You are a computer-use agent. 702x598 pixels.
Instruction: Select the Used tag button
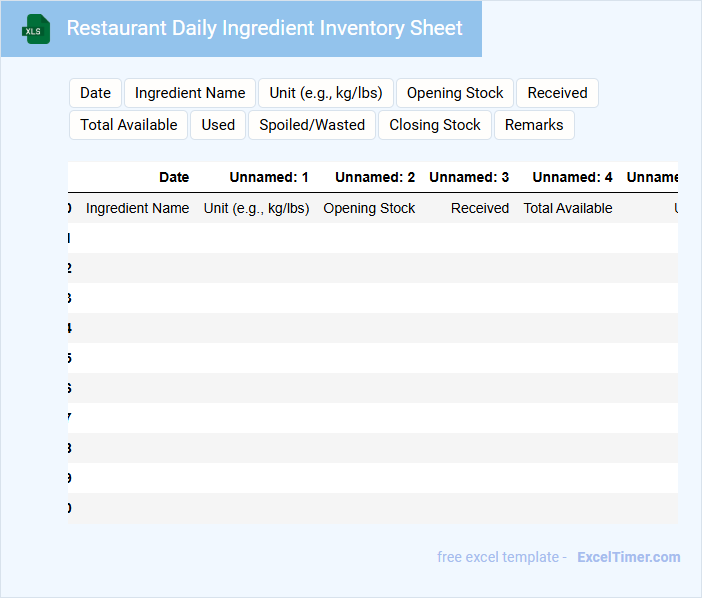tap(218, 125)
